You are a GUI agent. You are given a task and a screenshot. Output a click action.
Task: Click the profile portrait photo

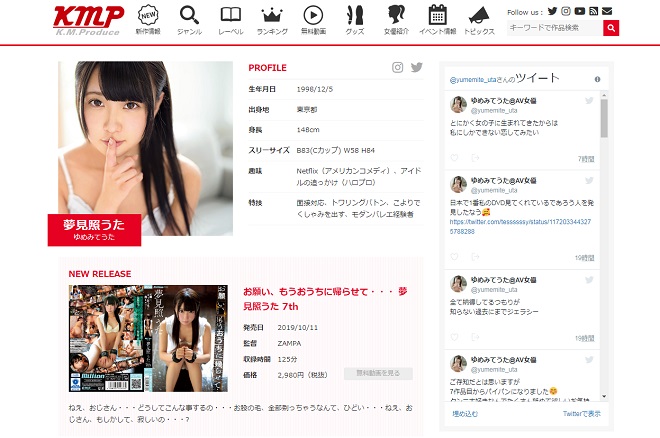point(145,148)
